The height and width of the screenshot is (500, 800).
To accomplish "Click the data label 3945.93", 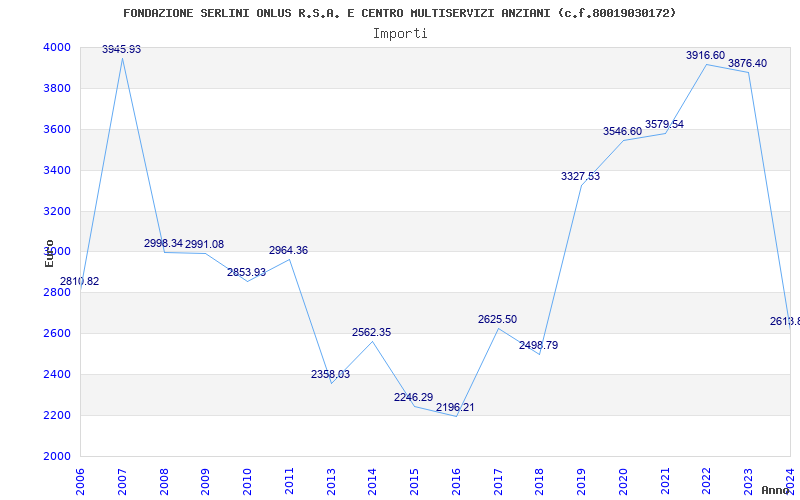I will (x=121, y=49).
